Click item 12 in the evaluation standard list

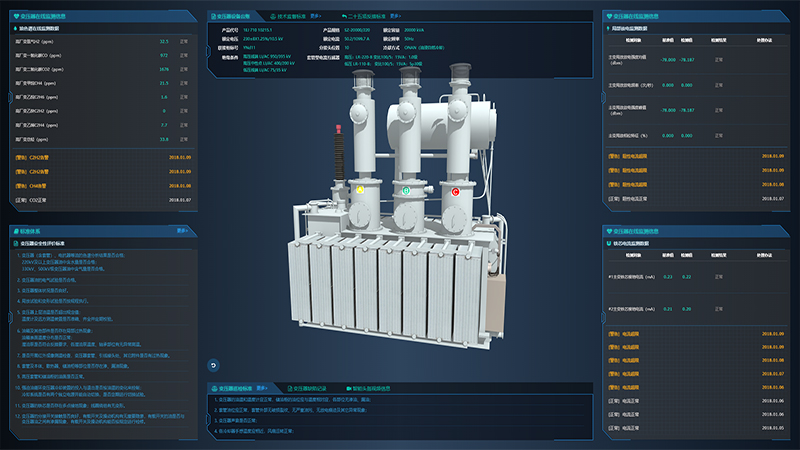tap(101, 419)
